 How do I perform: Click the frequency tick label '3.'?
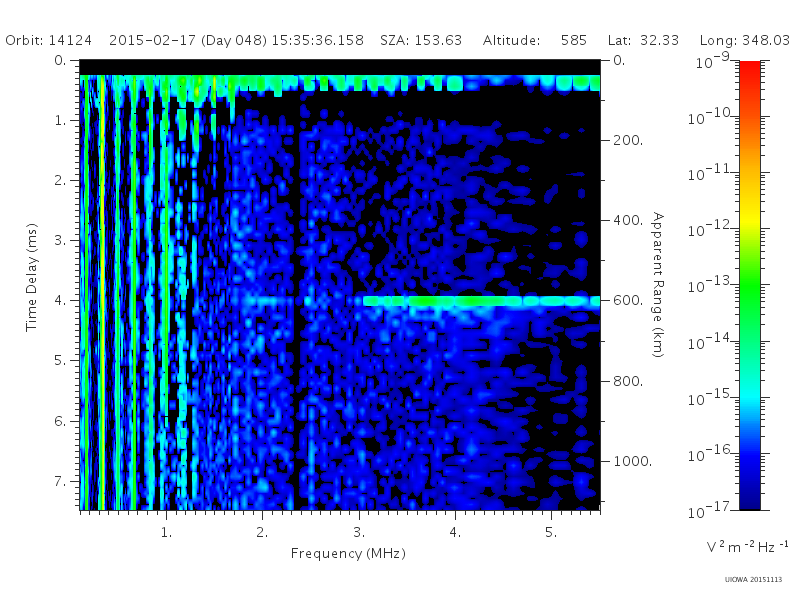coord(359,533)
